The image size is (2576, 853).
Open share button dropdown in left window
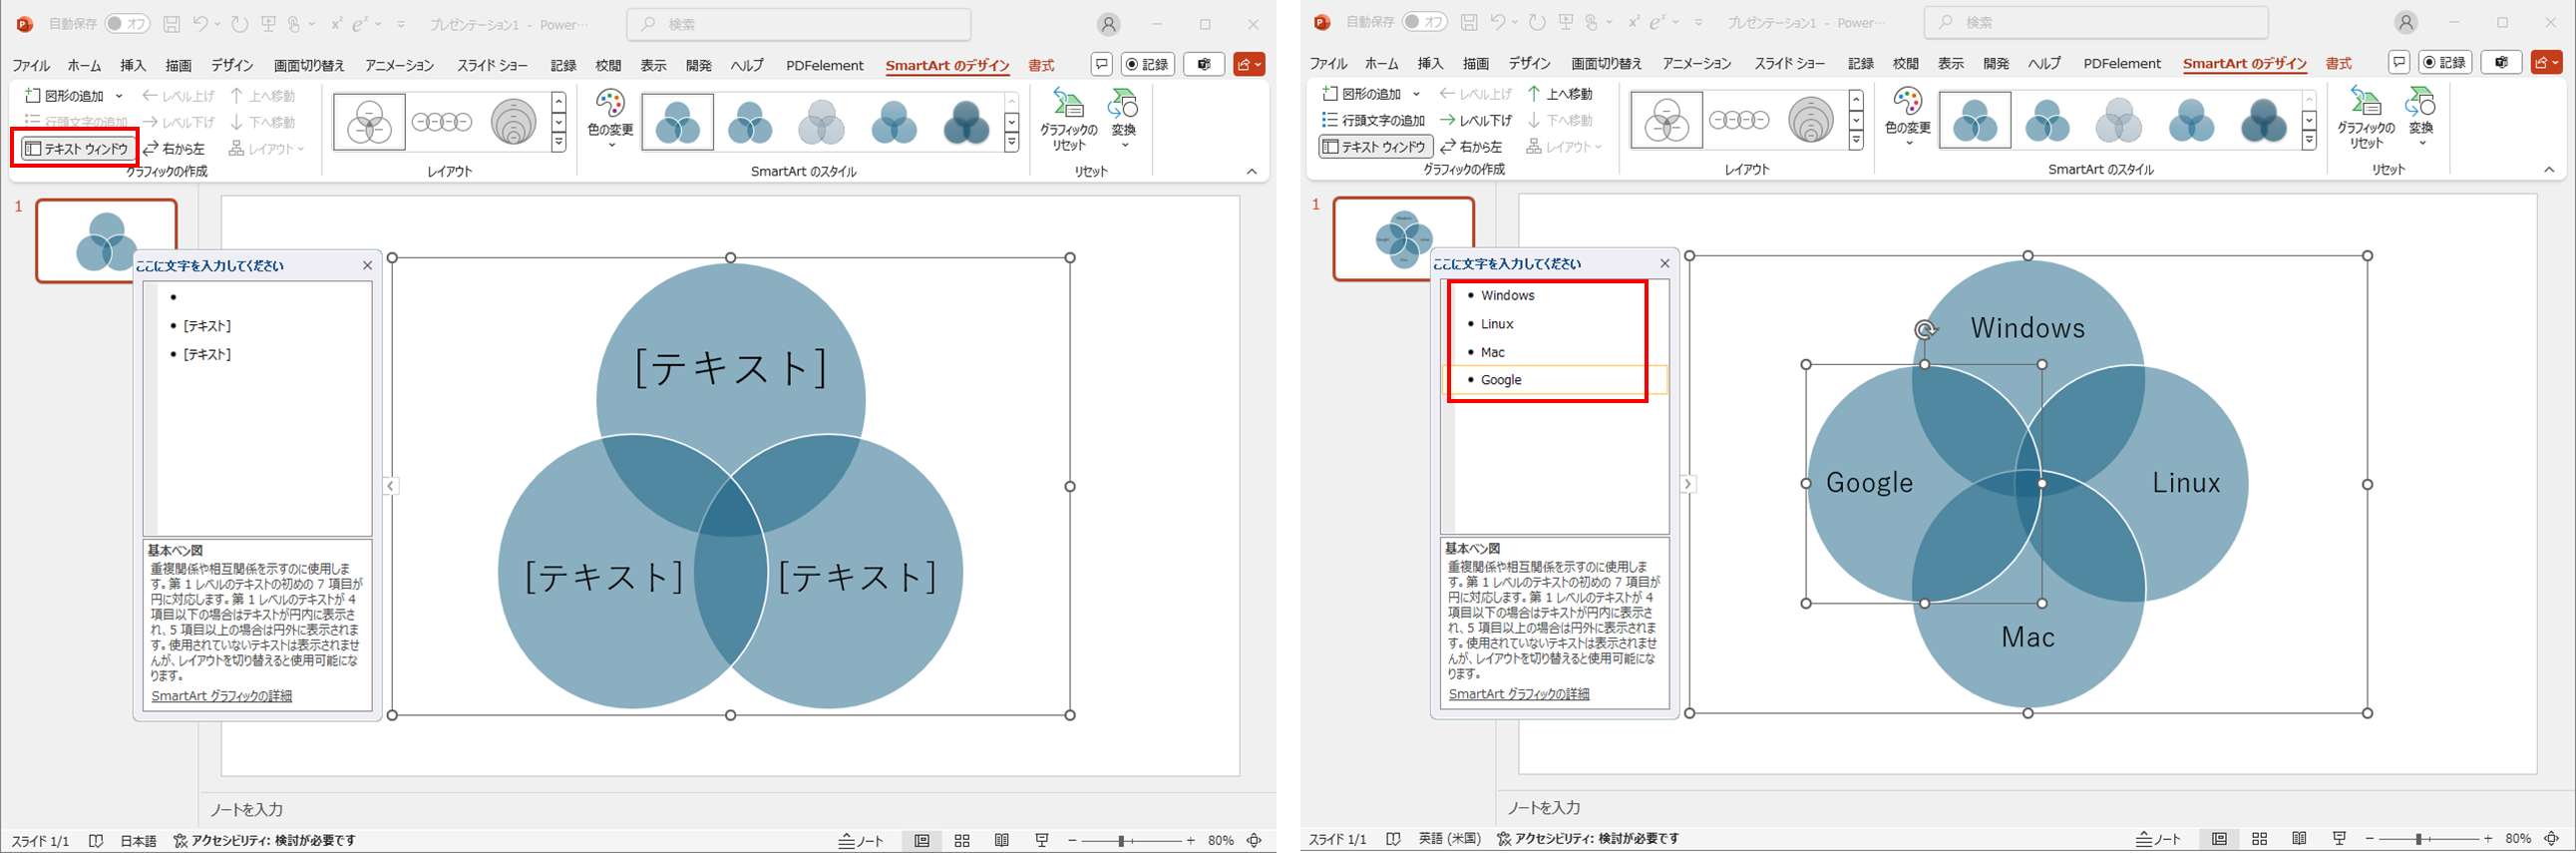point(1249,65)
